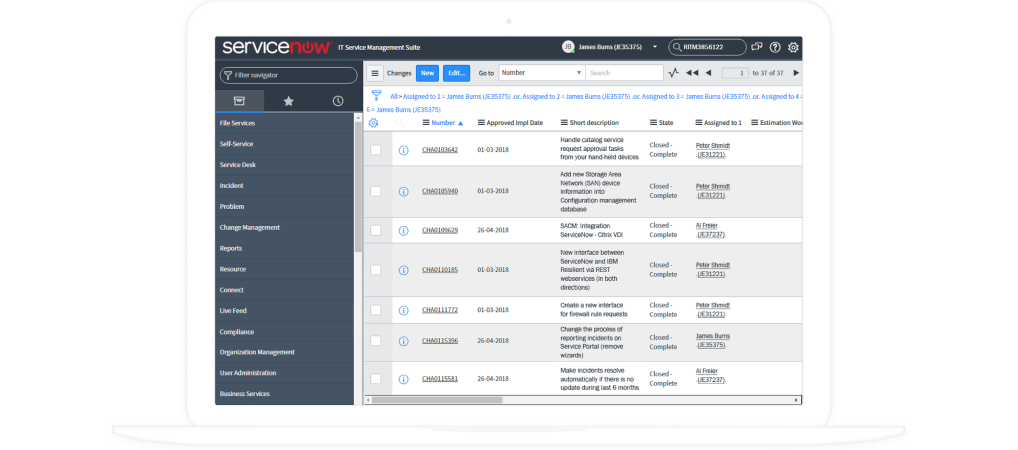Go to previous page arrow

coord(708,73)
